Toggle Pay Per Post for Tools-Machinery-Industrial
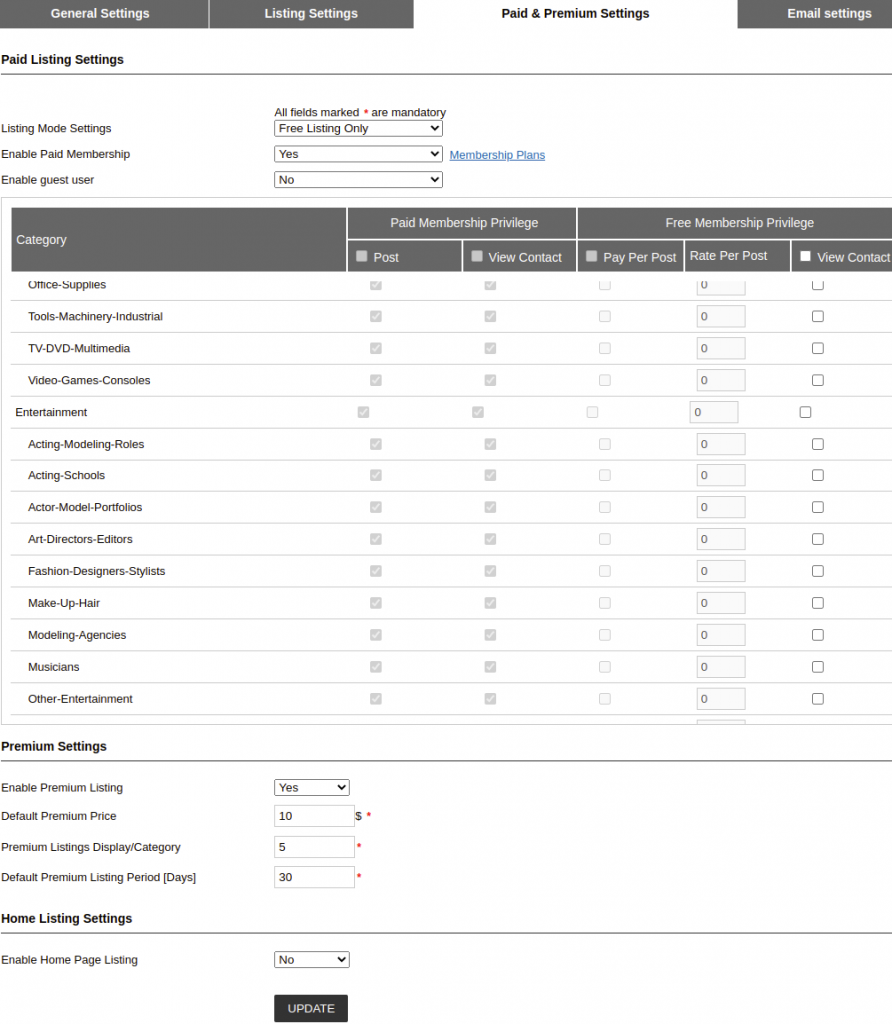892x1024 pixels. [x=605, y=316]
